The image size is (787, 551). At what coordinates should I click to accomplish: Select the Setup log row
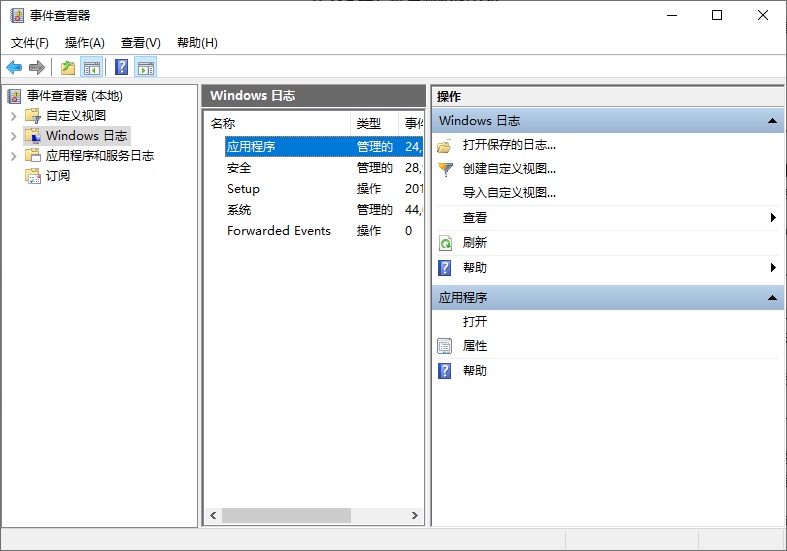click(324, 189)
